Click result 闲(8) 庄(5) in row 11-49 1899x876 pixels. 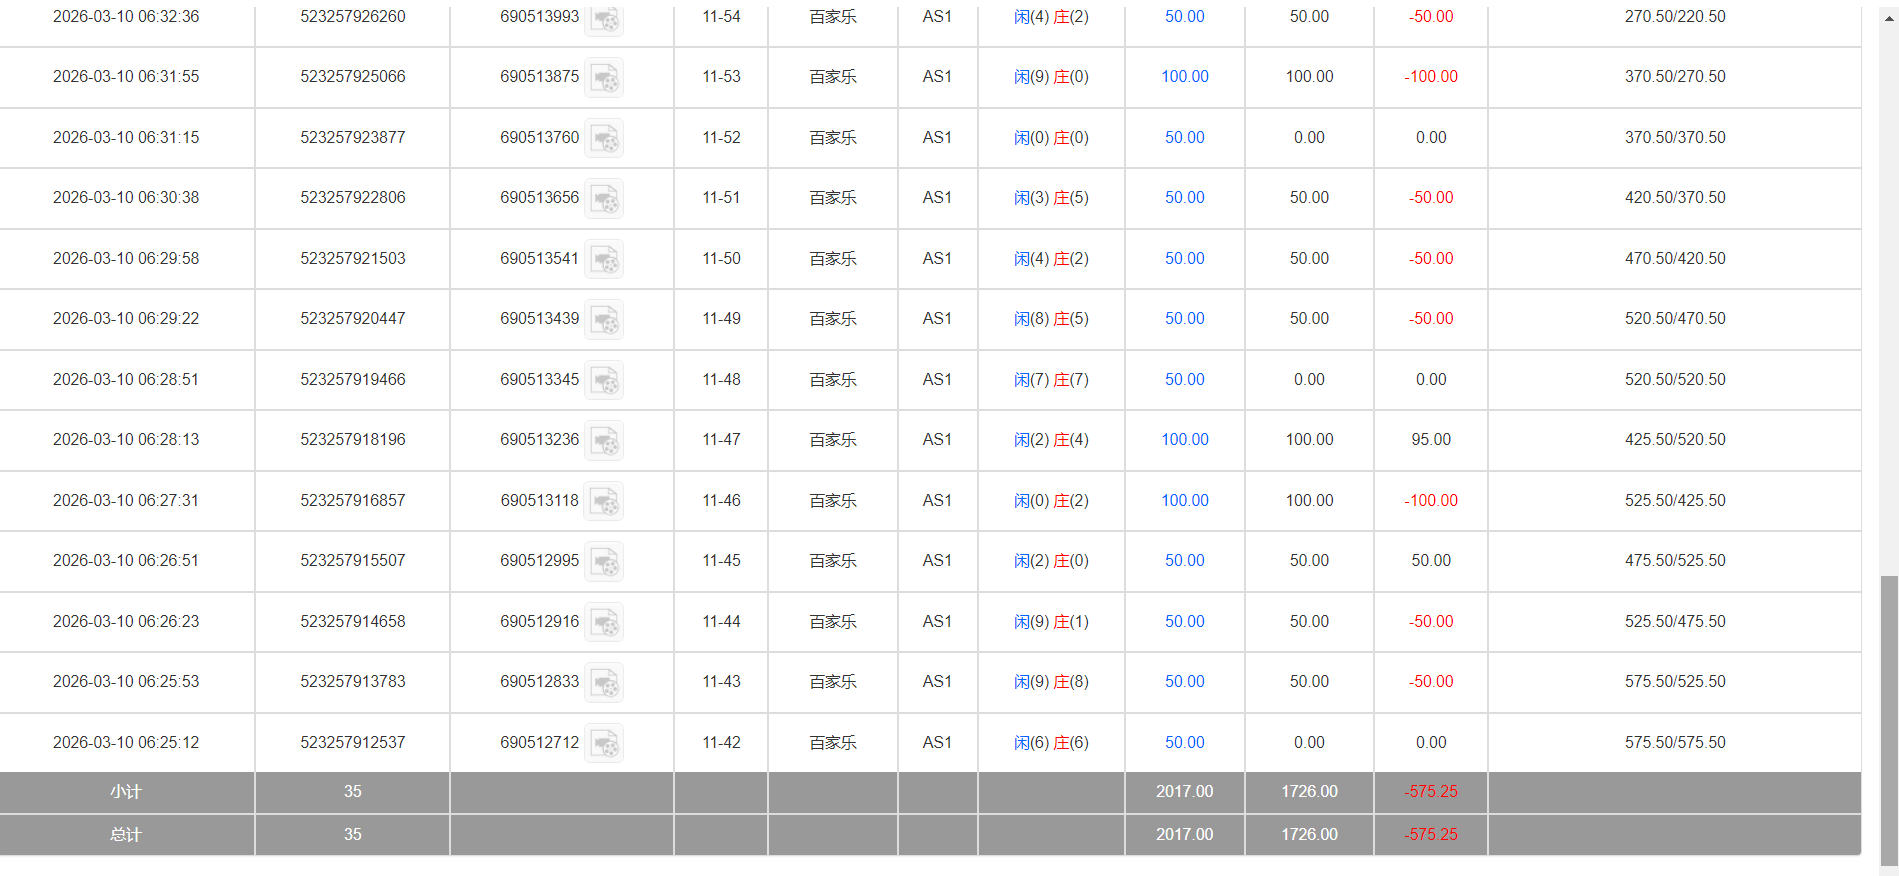coord(1051,319)
